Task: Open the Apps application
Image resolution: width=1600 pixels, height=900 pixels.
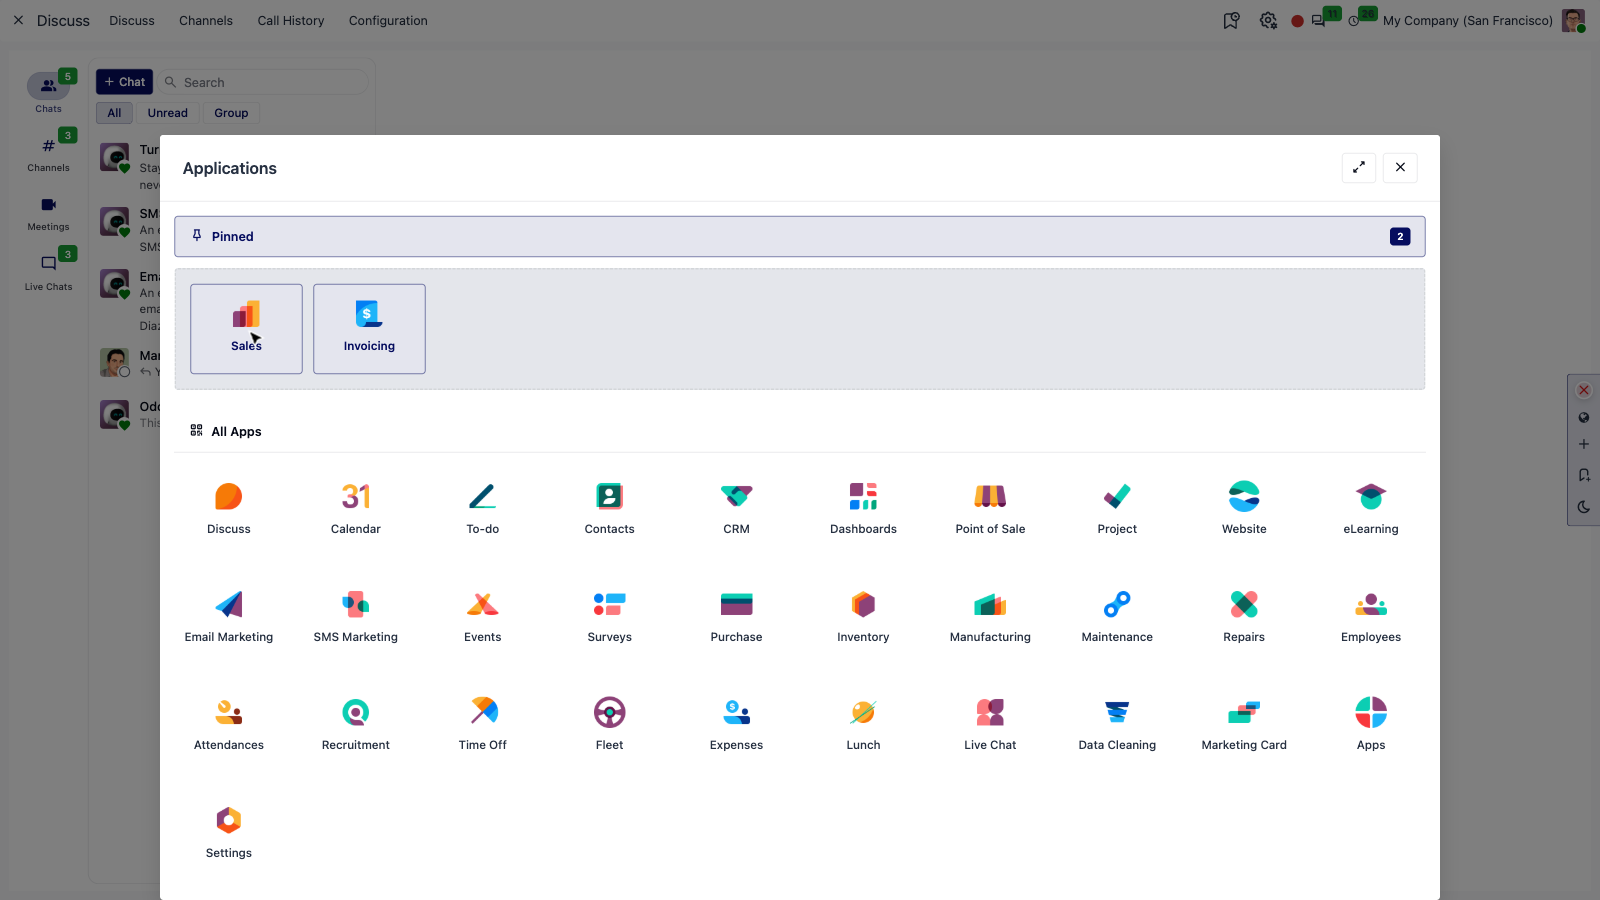Action: coord(1371,724)
